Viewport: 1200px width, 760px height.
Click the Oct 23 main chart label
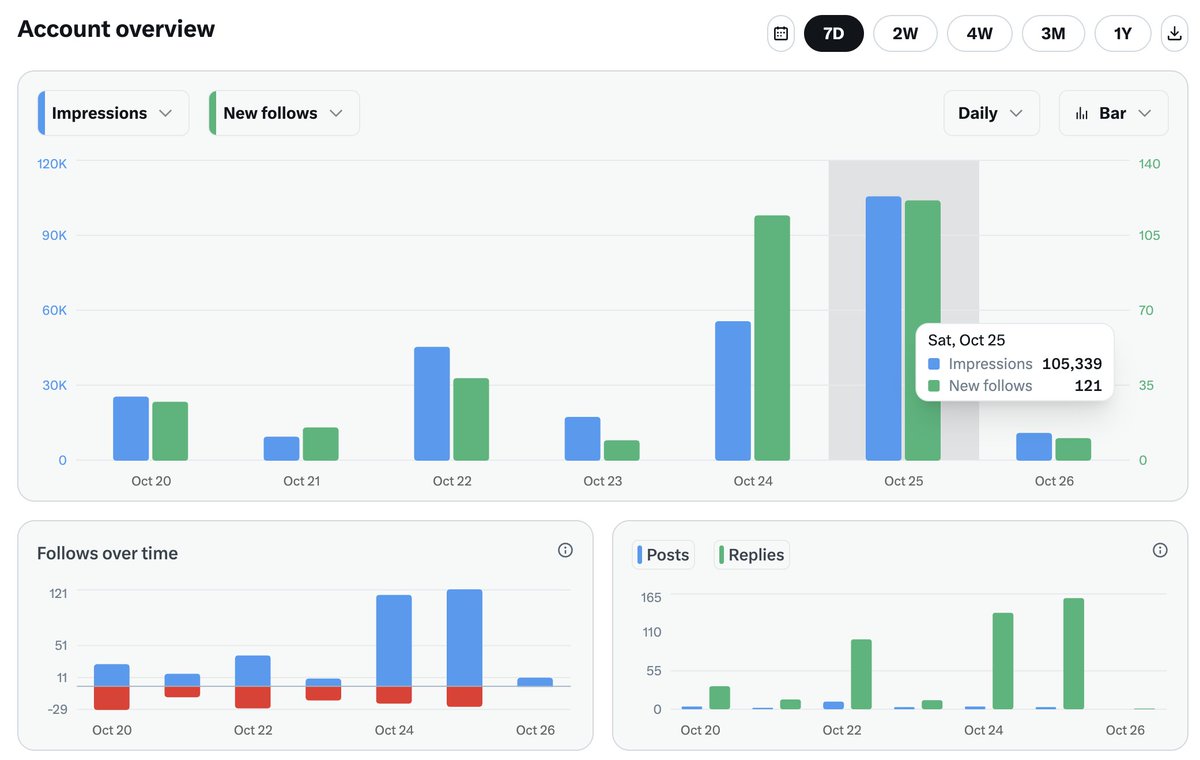click(x=603, y=481)
